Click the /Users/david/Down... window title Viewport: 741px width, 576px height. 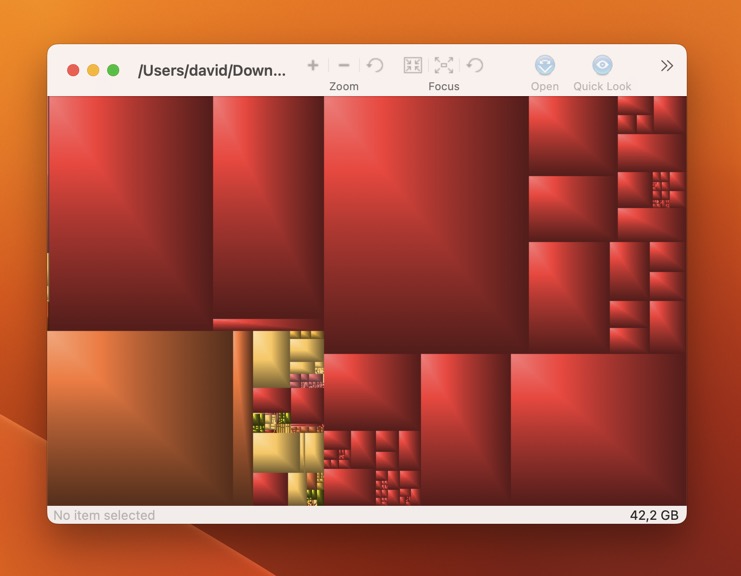click(212, 71)
